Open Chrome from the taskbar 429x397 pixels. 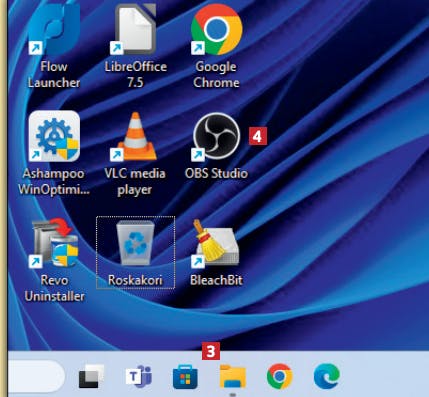(x=279, y=376)
